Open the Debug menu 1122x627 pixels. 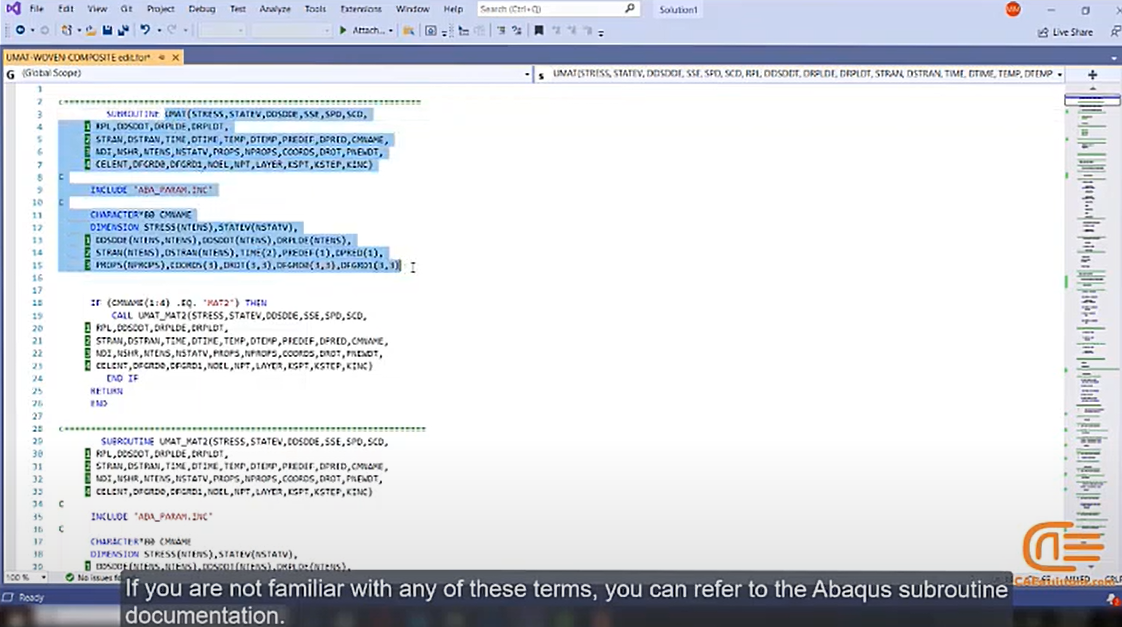[x=201, y=9]
